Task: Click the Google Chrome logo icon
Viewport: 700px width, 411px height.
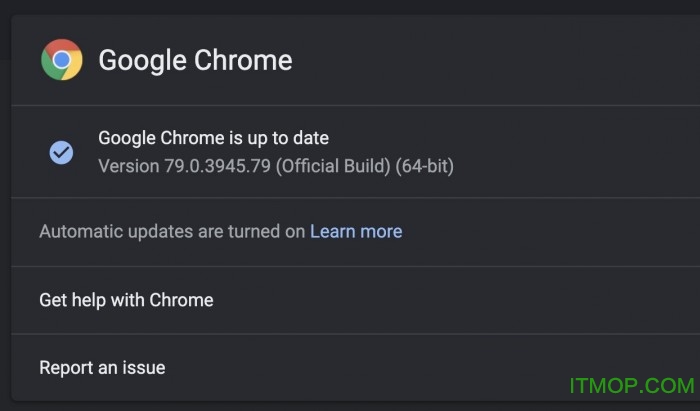Action: (61, 60)
